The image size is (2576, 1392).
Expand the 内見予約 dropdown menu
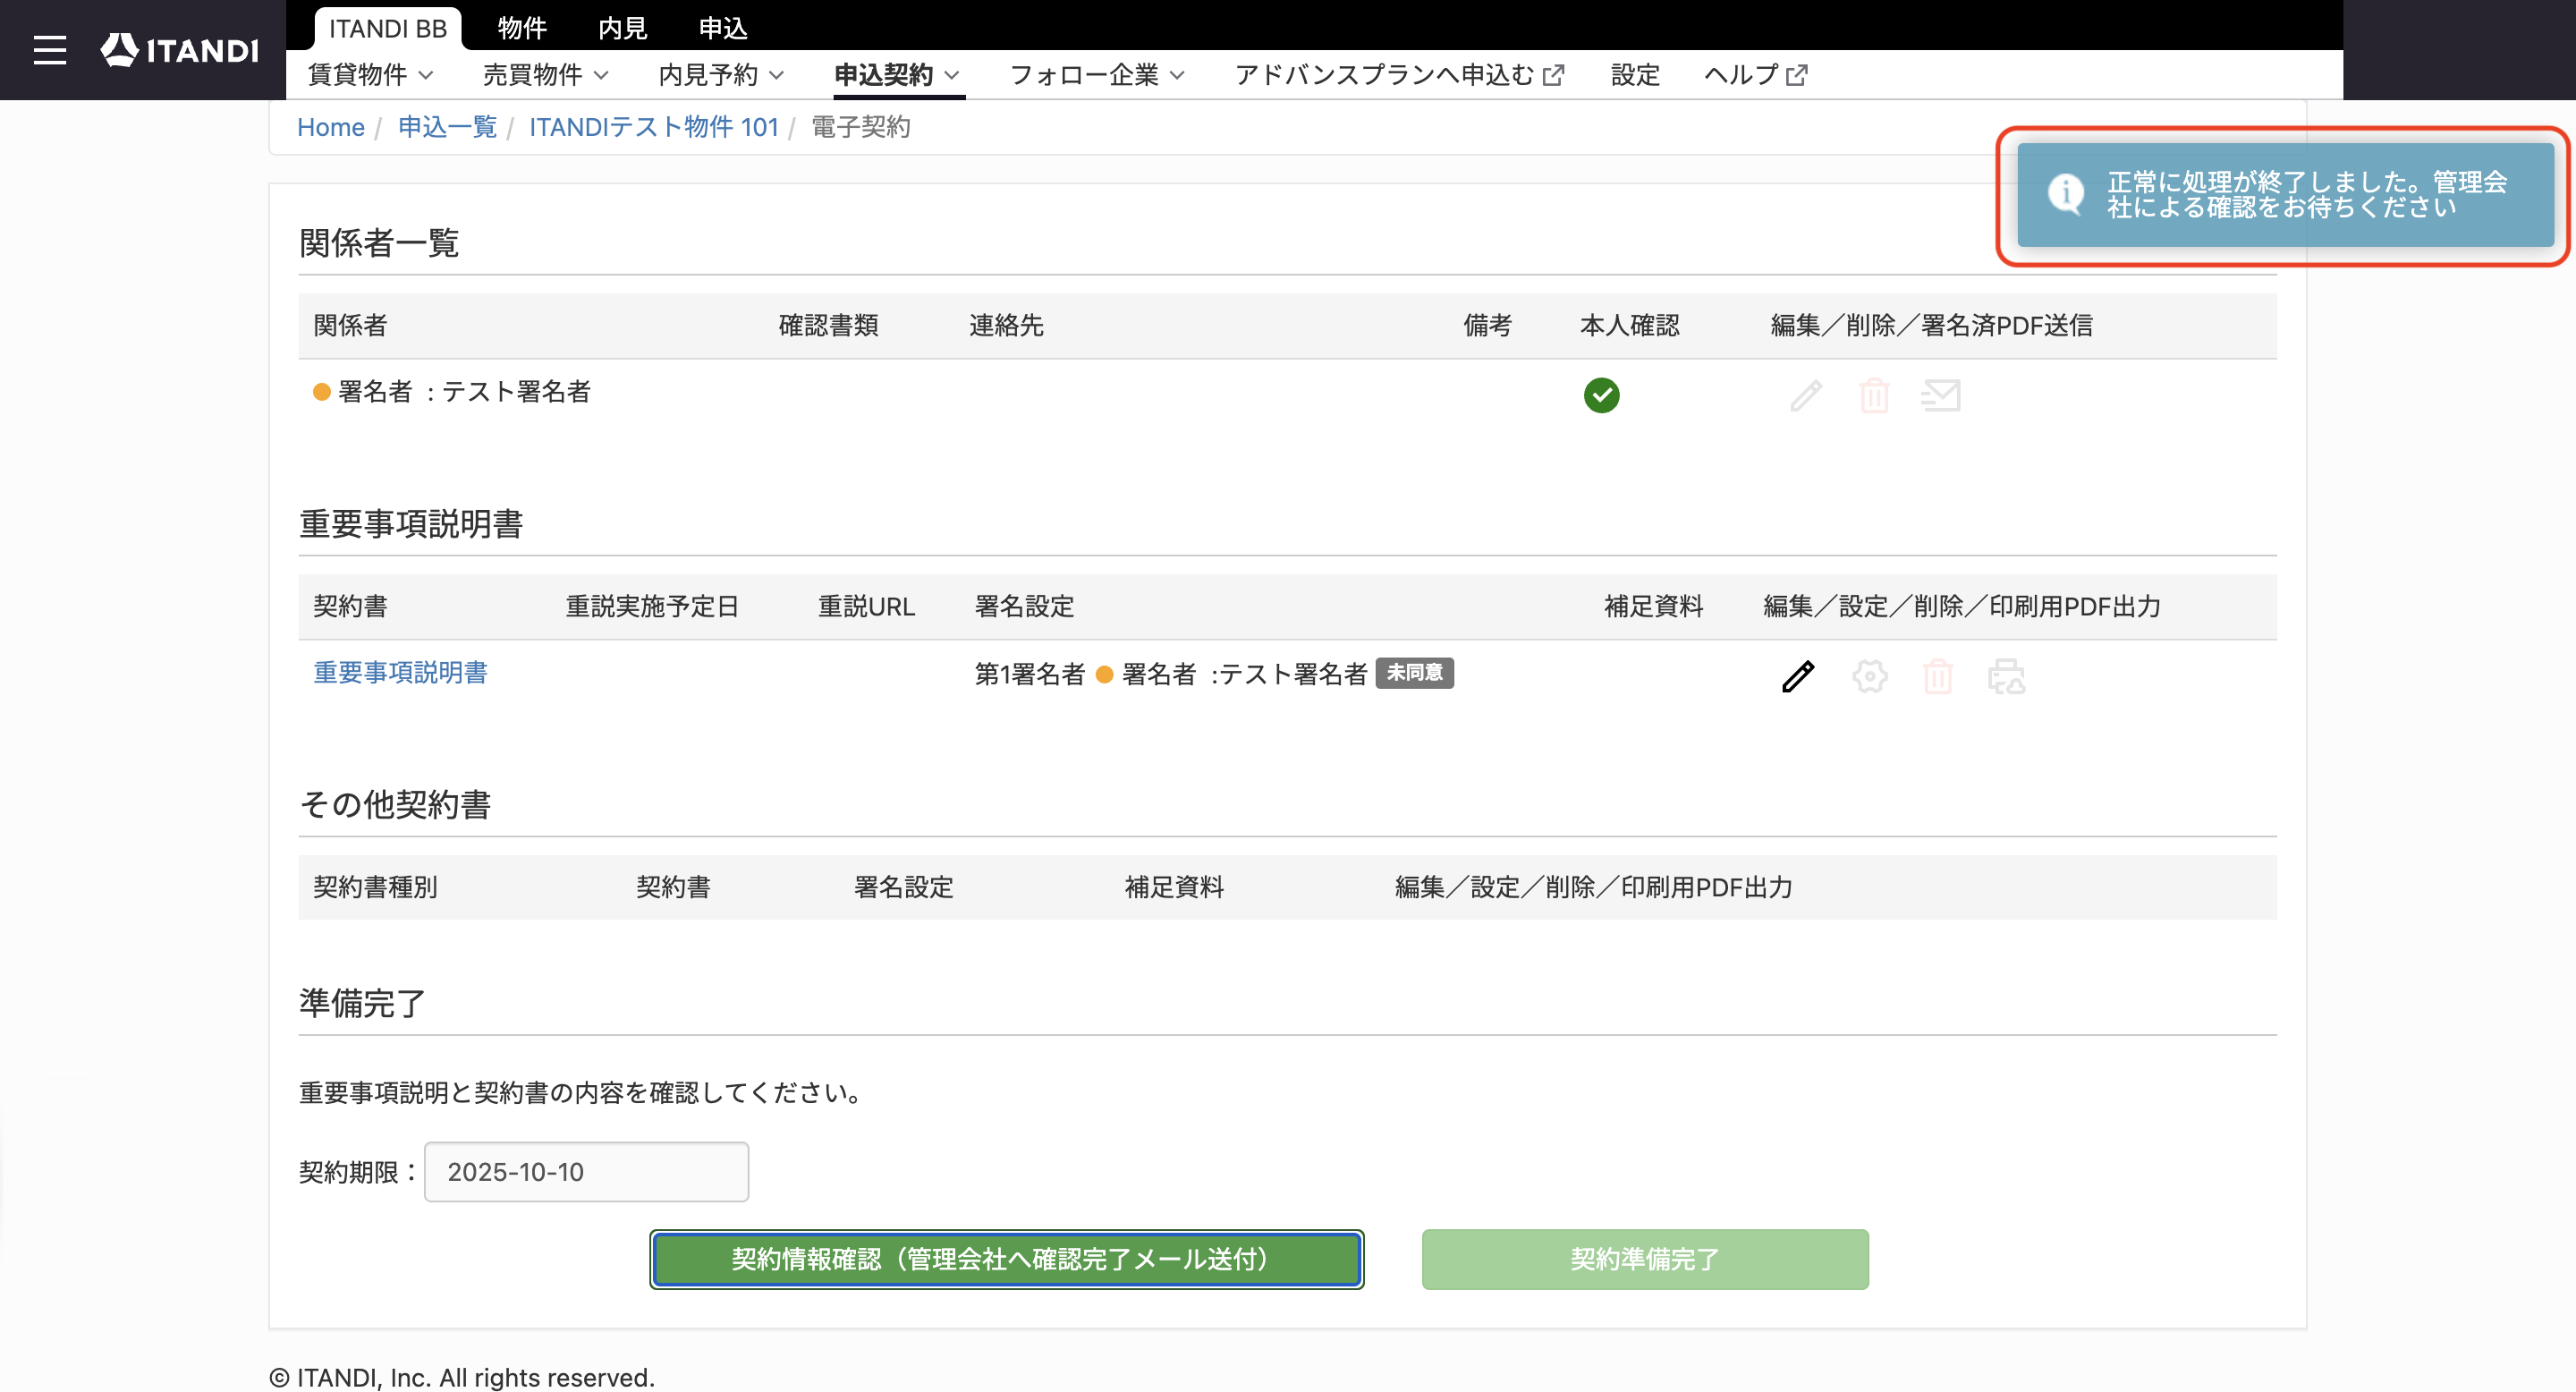click(721, 75)
